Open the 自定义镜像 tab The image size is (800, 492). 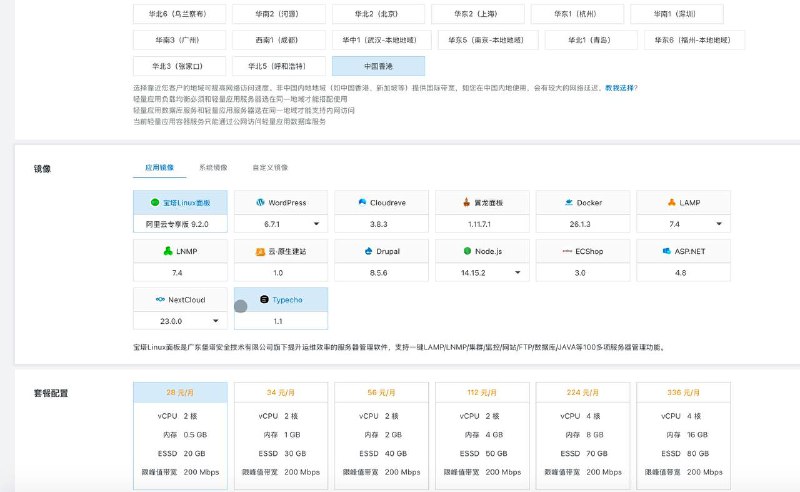(270, 167)
